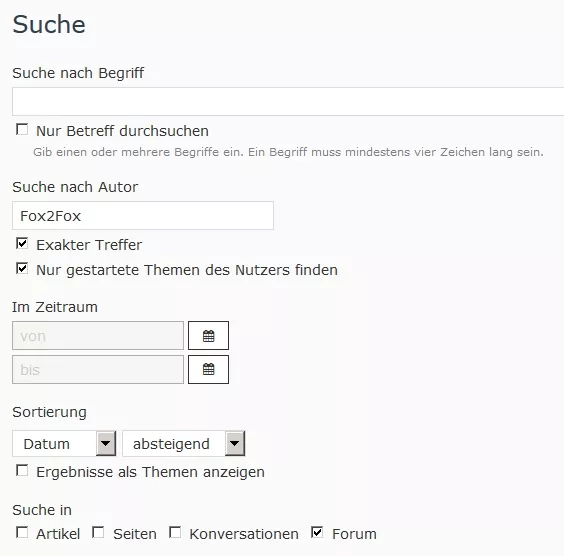Viewport: 564px width, 556px height.
Task: Open the Datum sort field dropdown
Action: tap(64, 443)
